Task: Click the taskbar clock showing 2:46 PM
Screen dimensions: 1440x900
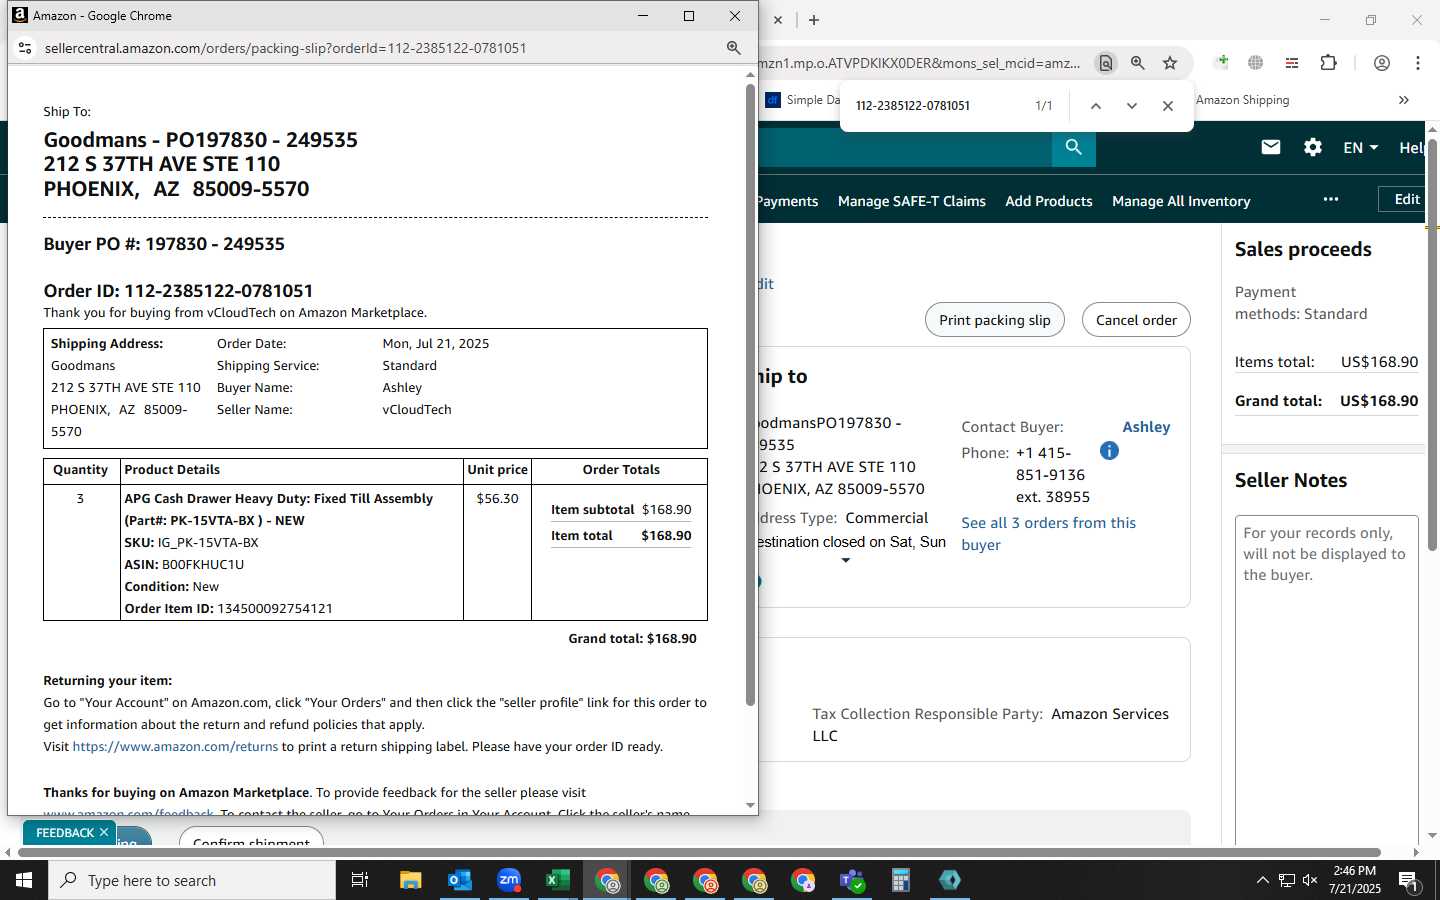Action: click(x=1355, y=880)
